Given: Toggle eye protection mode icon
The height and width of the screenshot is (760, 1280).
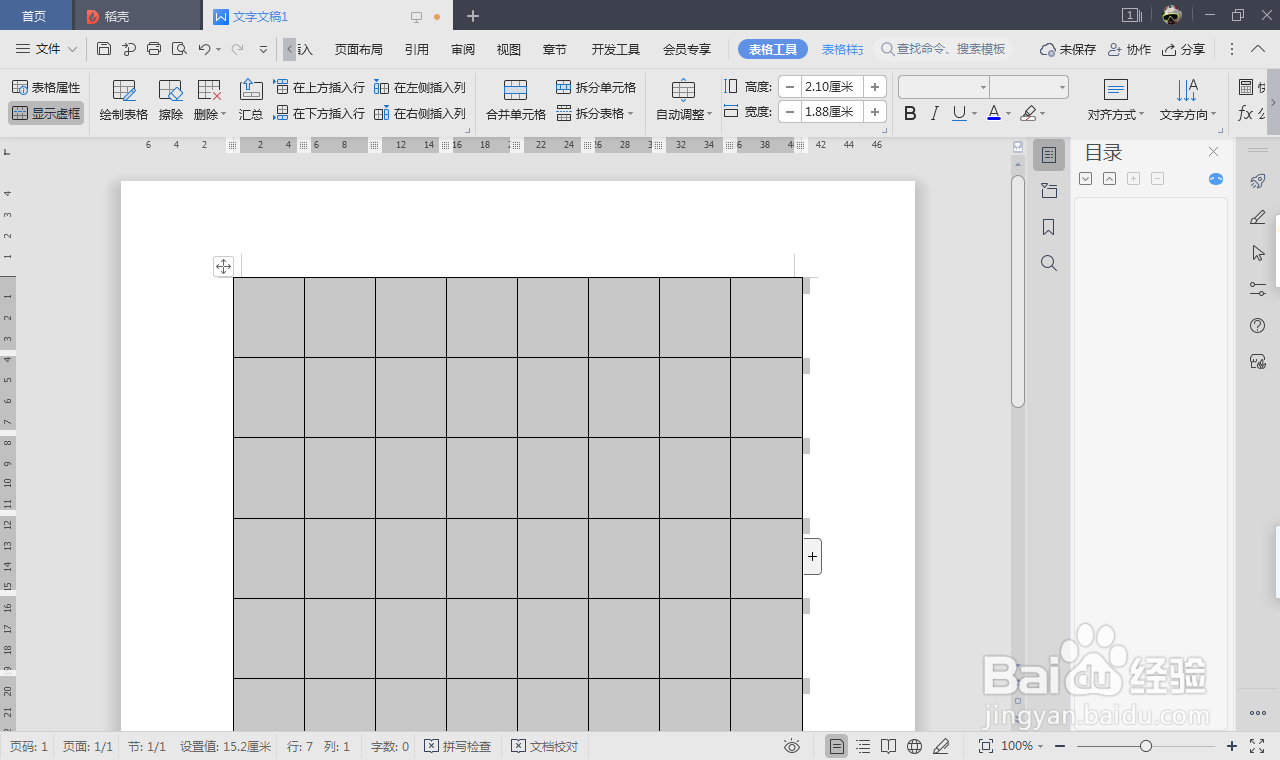Looking at the screenshot, I should (x=792, y=746).
